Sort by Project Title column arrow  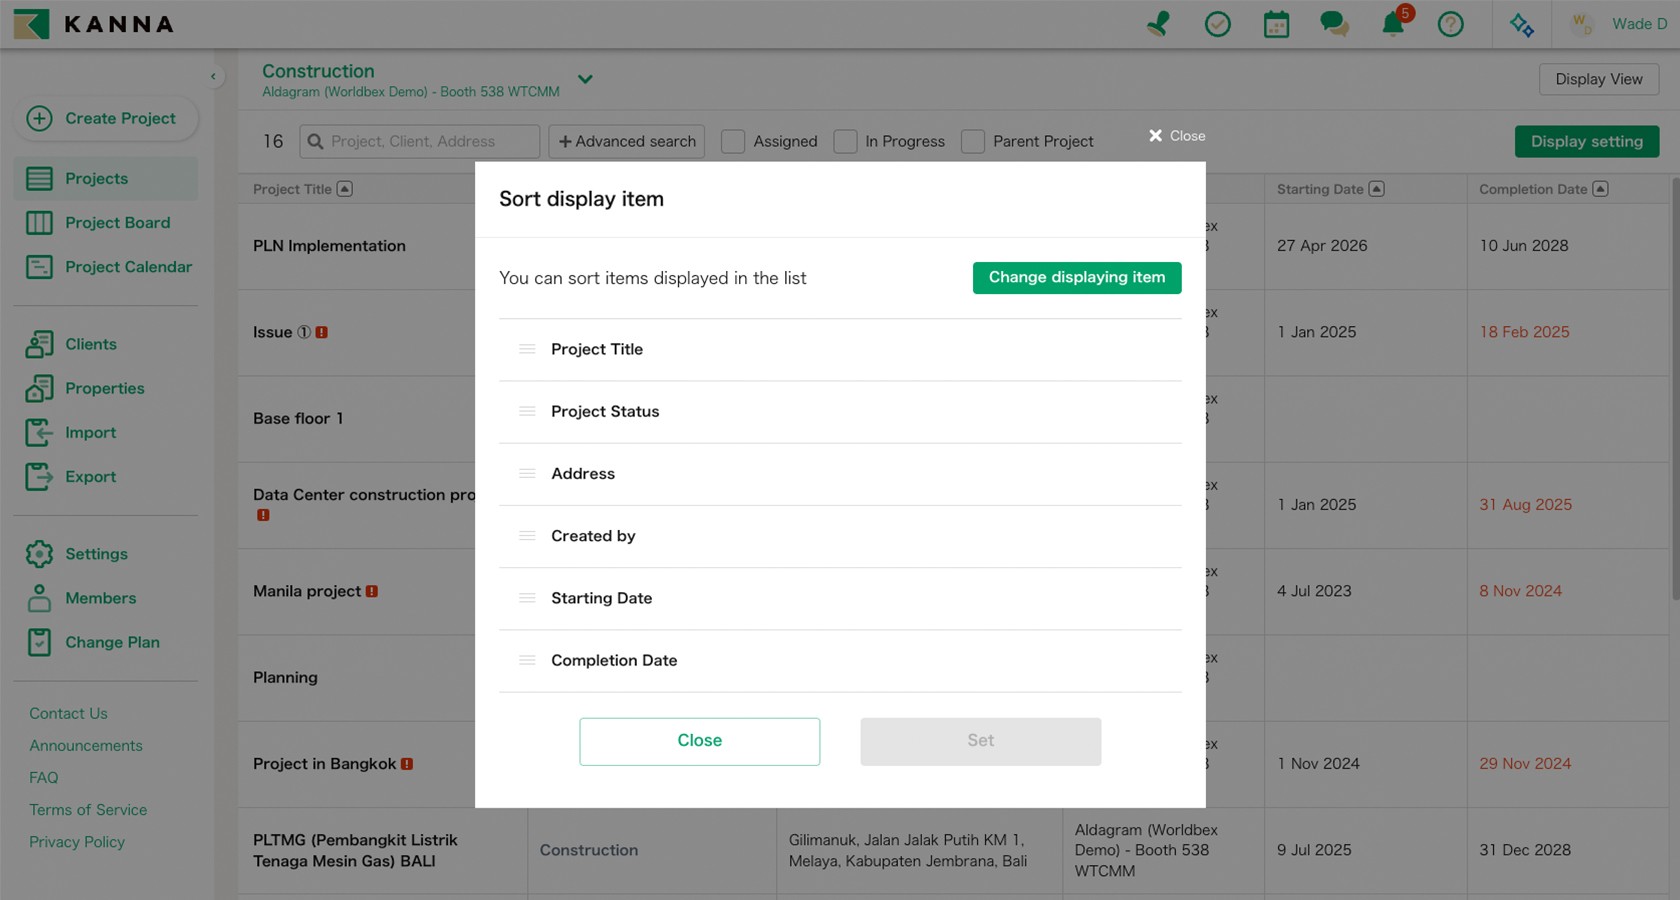coord(345,189)
